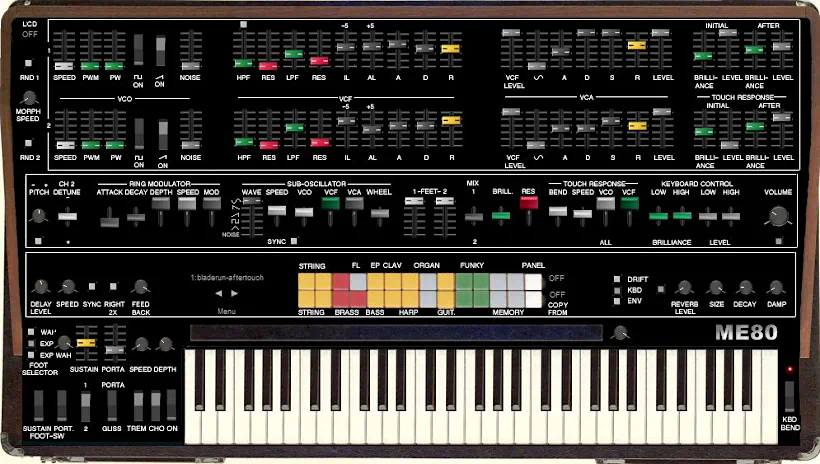The height and width of the screenshot is (464, 820).
Task: Toggle the reverb on/off square left of REVERB LEVEL
Action: 661,289
